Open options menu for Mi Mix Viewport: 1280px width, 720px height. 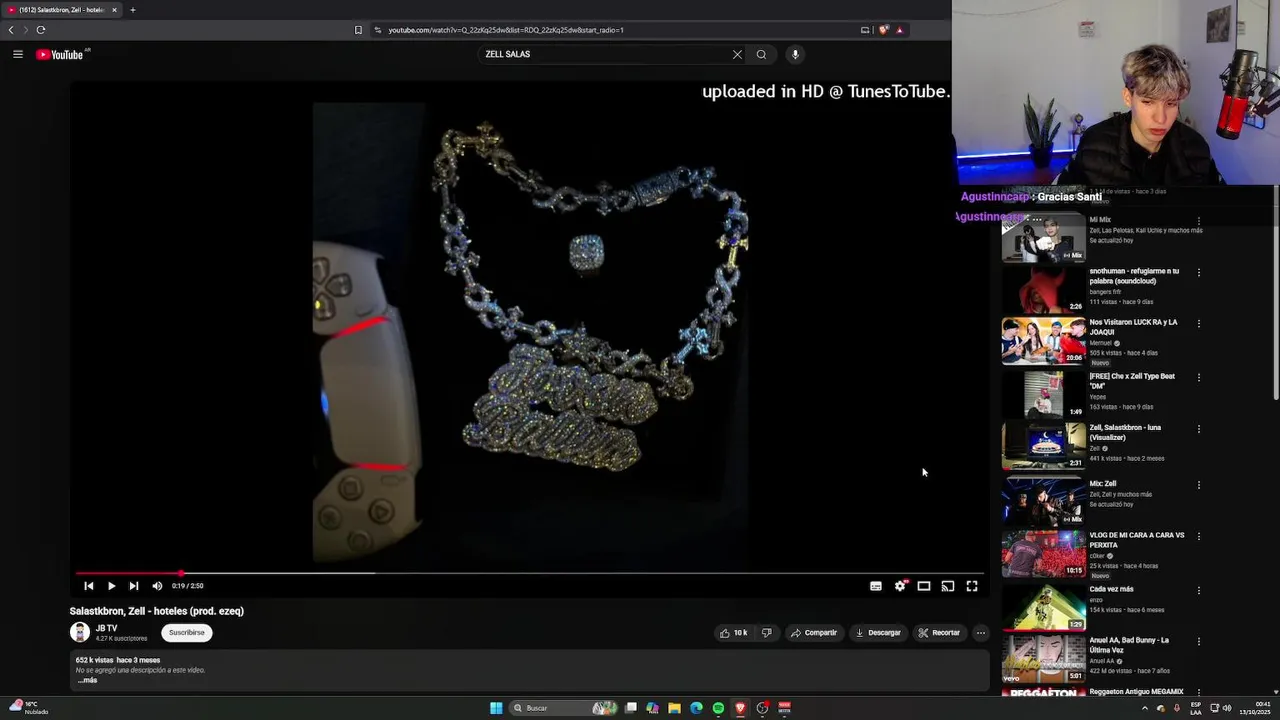[x=1199, y=221]
